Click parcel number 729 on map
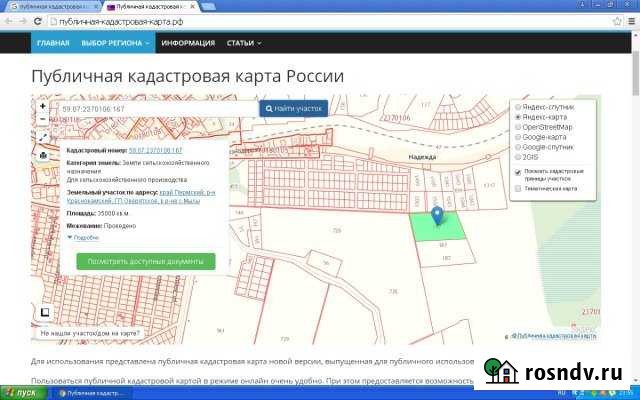Screen dimensions: 640x400 click(x=285, y=339)
